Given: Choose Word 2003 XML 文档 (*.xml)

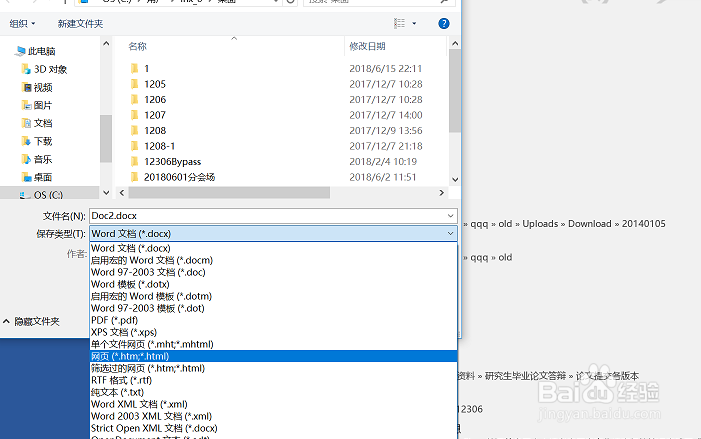Looking at the screenshot, I should click(273, 417).
